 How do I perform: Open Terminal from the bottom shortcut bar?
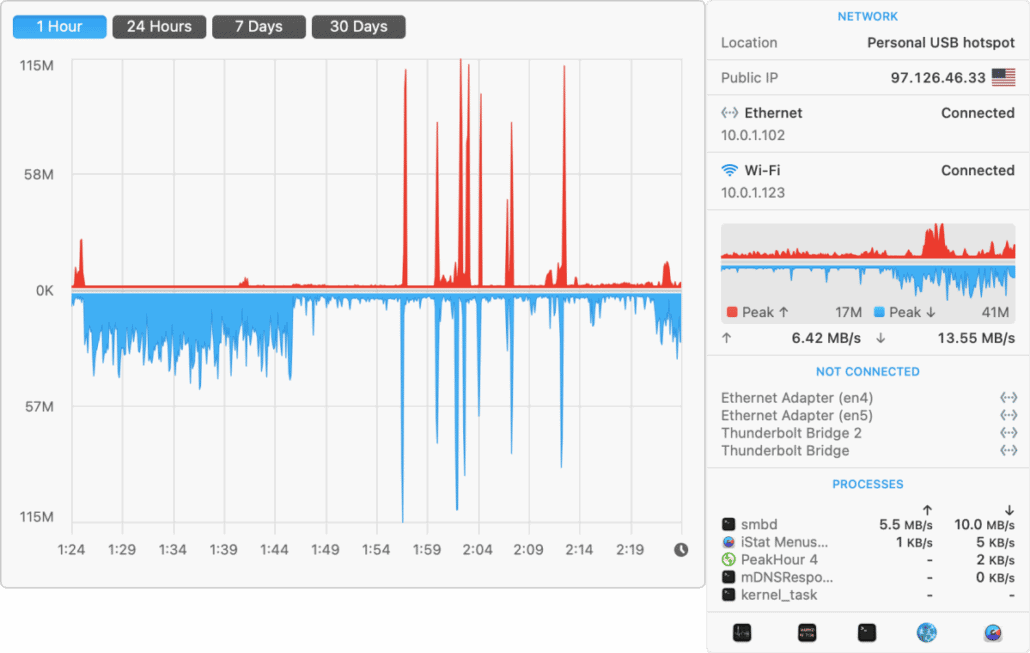(867, 632)
